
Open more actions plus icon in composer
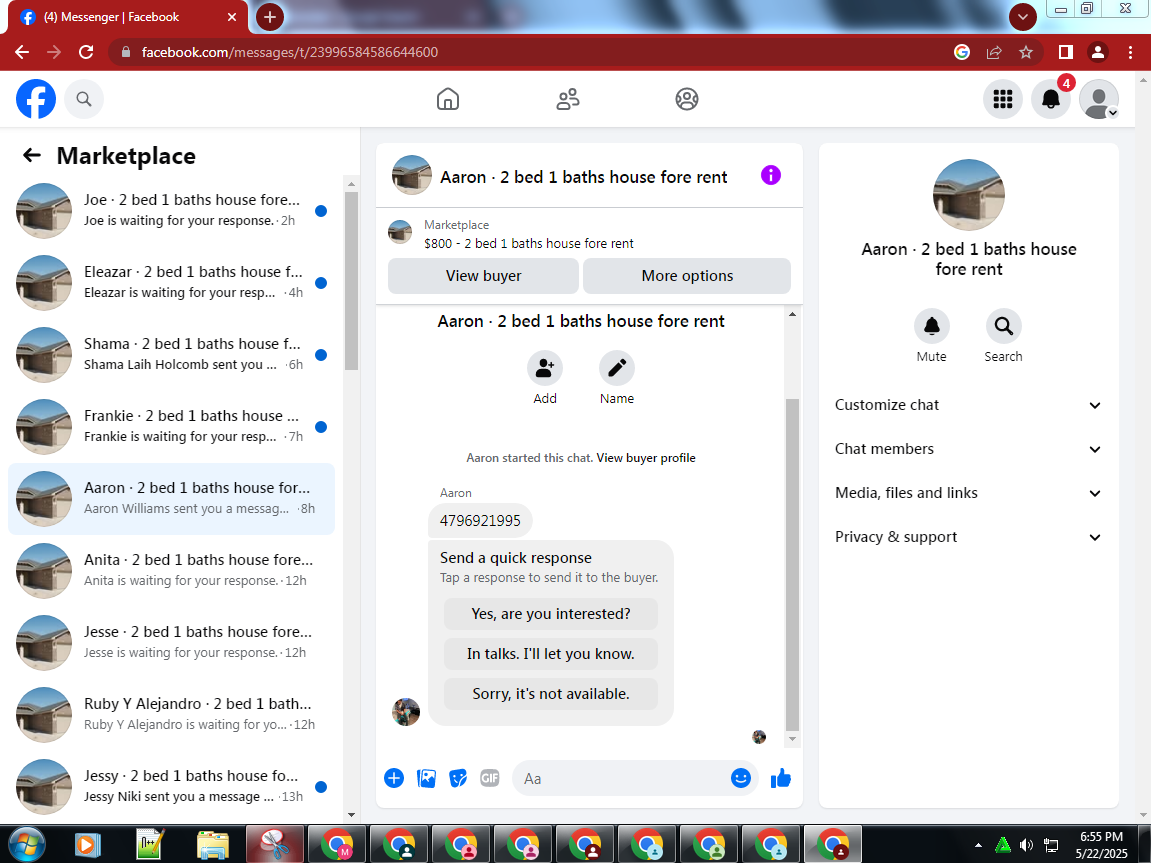[x=394, y=778]
